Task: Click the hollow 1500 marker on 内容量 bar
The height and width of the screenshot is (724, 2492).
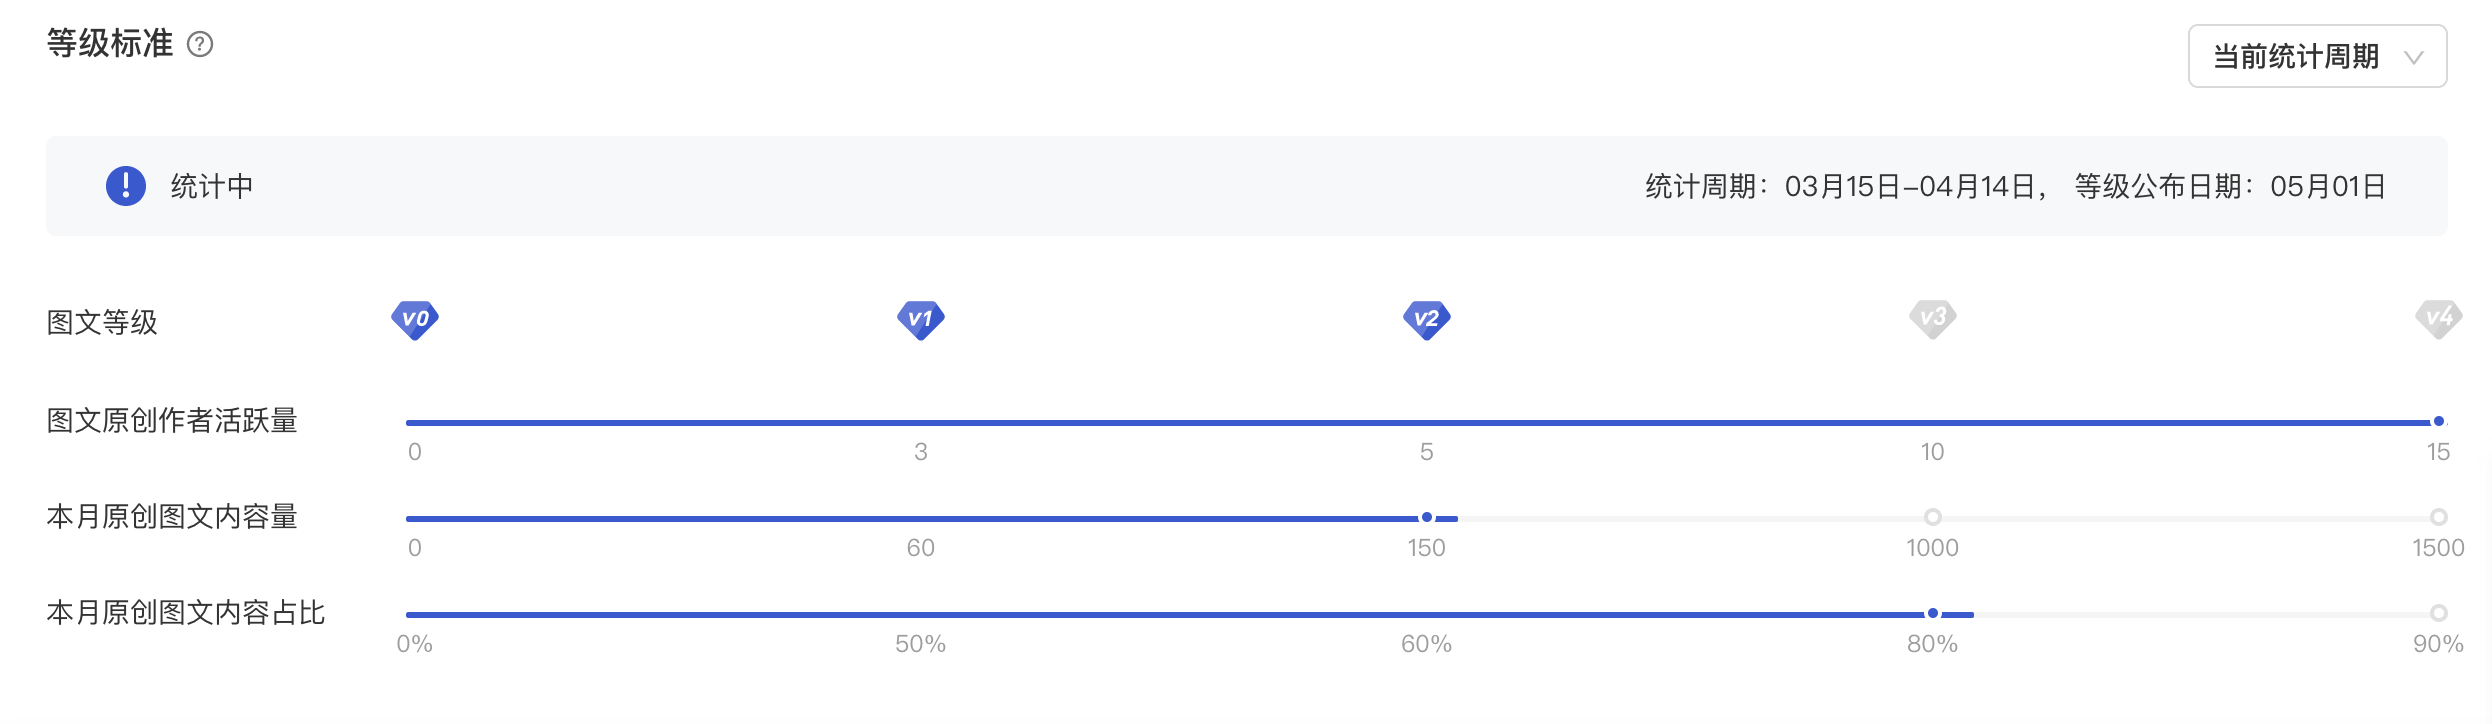Action: coord(2439,517)
